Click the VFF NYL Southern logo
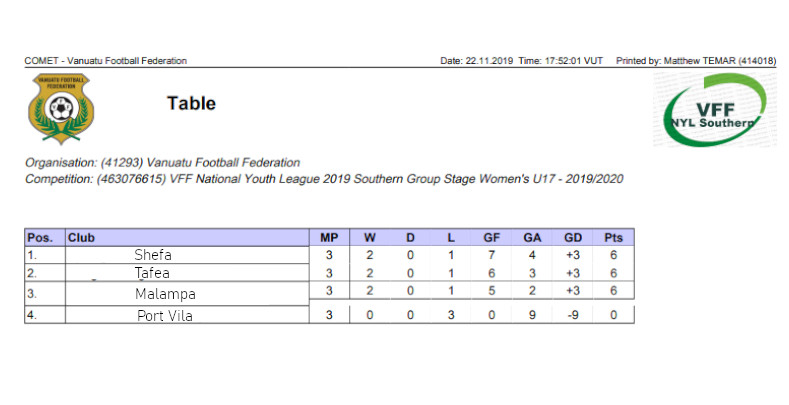Screen dimensions: 789x405 coord(715,110)
